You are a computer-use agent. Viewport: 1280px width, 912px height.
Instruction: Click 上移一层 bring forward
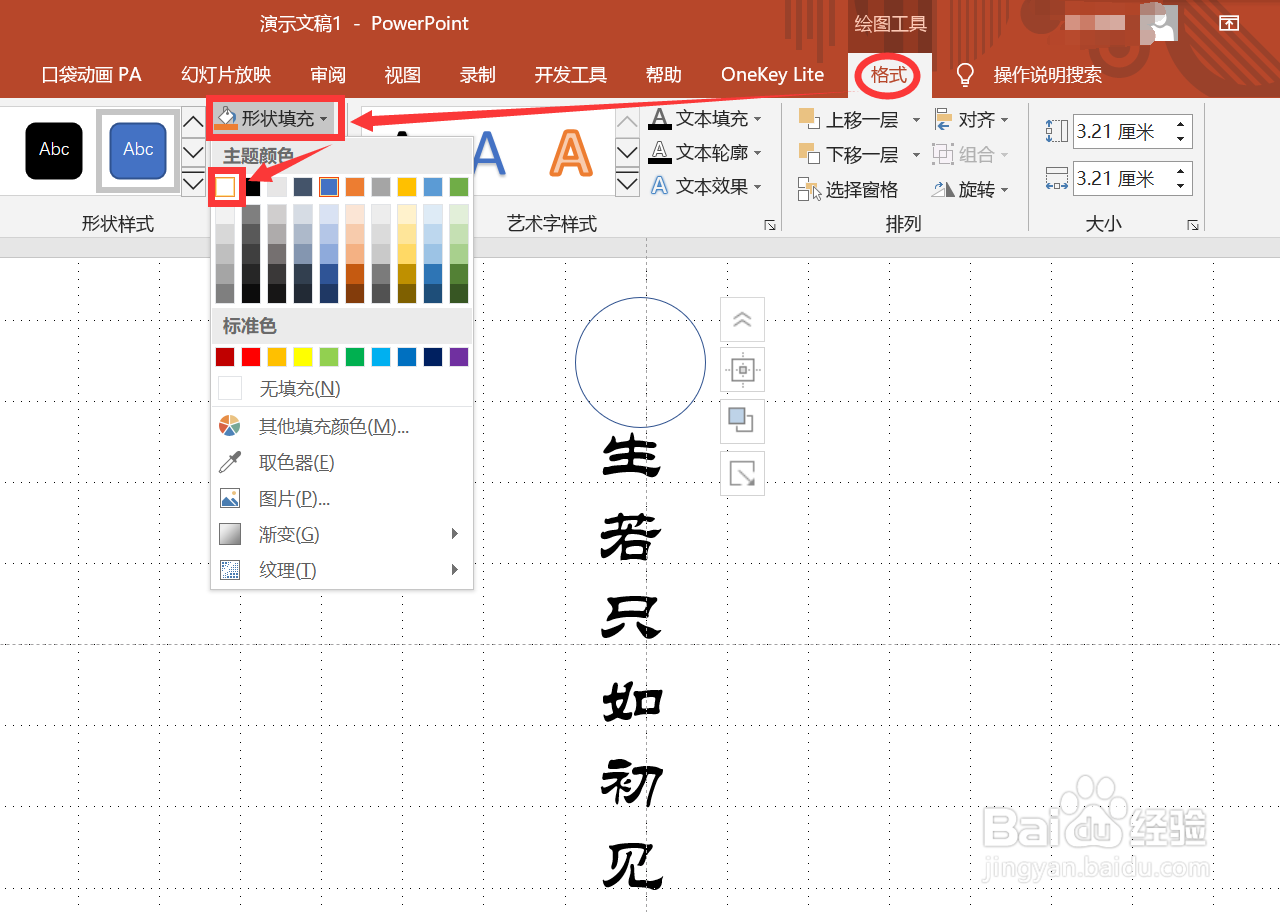(848, 120)
